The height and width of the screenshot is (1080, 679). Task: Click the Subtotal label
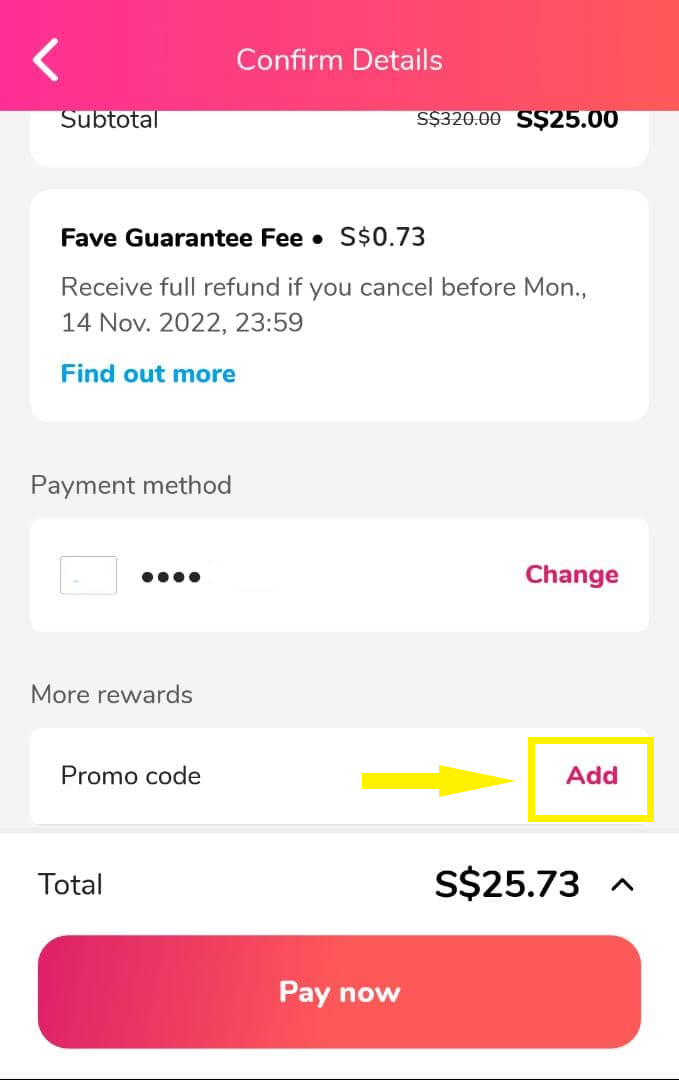click(x=110, y=120)
